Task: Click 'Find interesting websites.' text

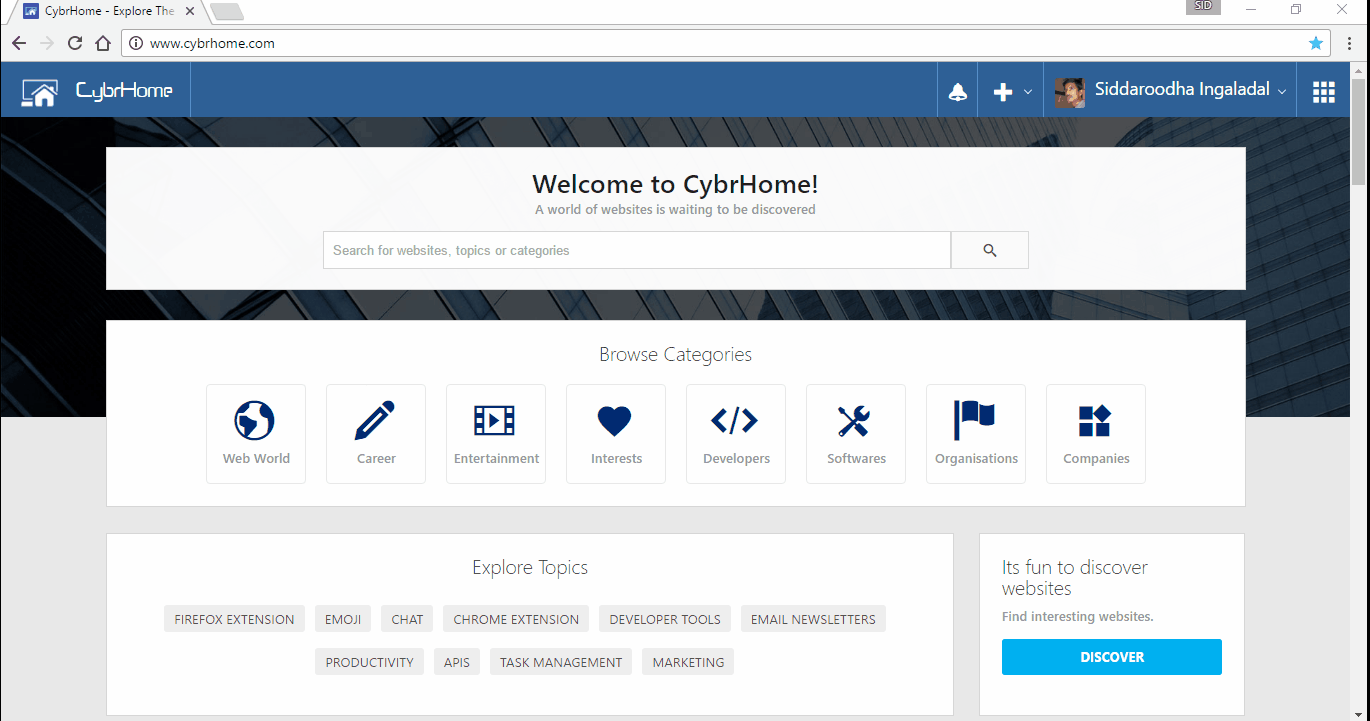Action: [1078, 616]
